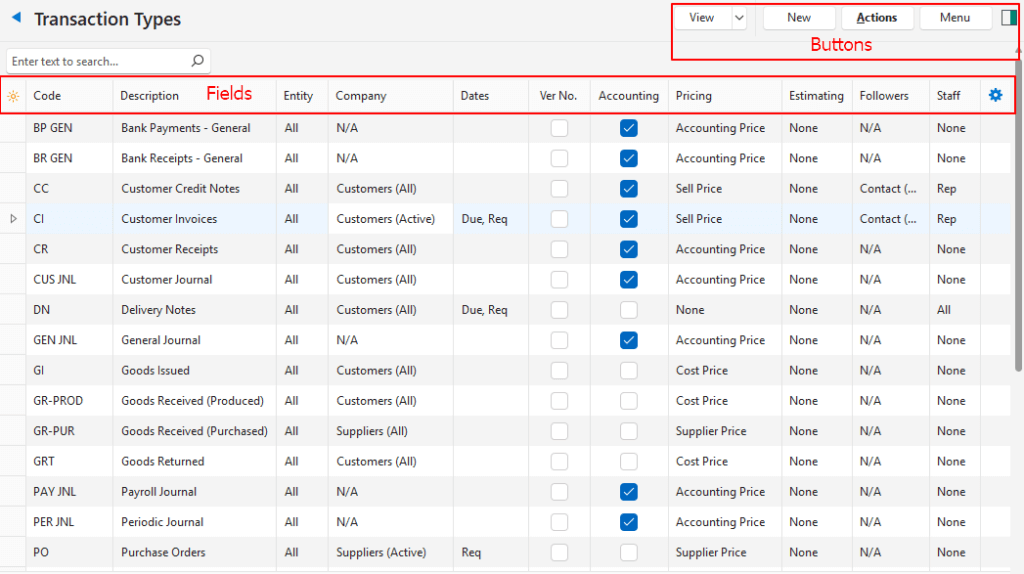Screen dimensions: 1024x574
Task: Select the Purchase Orders row description
Action: pos(163,552)
